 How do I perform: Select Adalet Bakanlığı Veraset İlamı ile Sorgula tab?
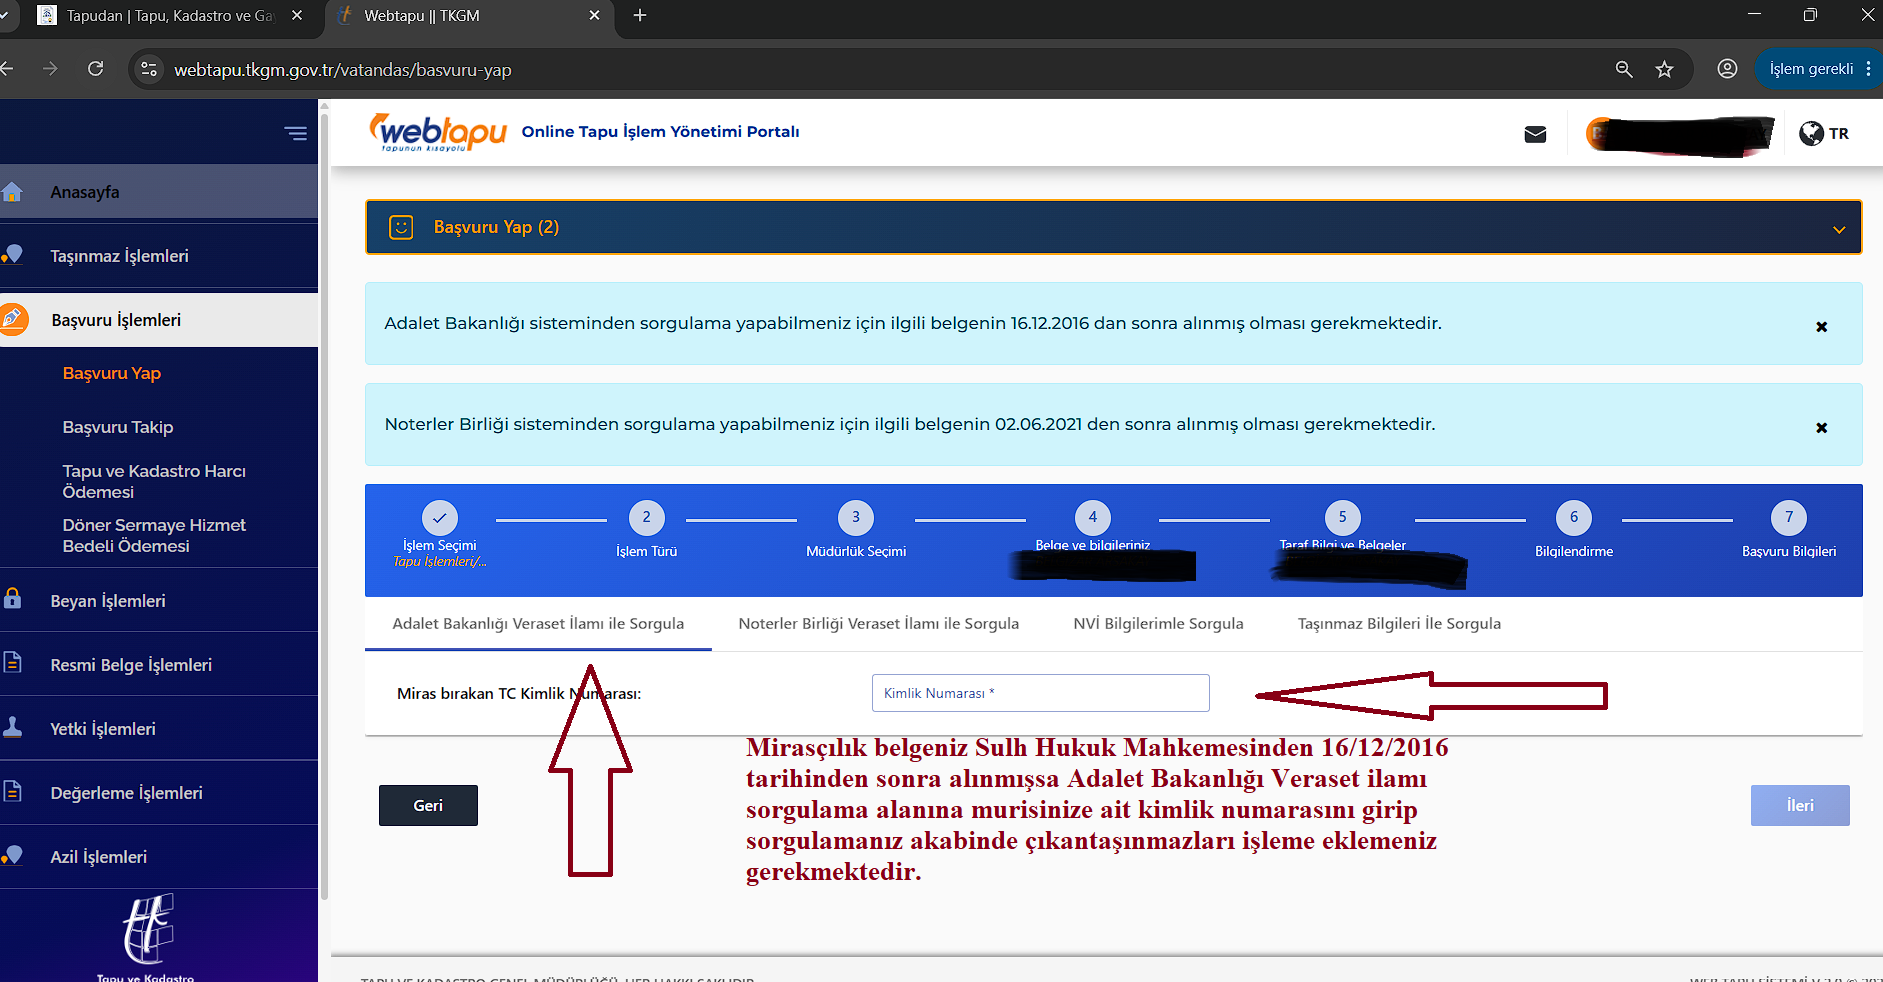click(x=538, y=624)
